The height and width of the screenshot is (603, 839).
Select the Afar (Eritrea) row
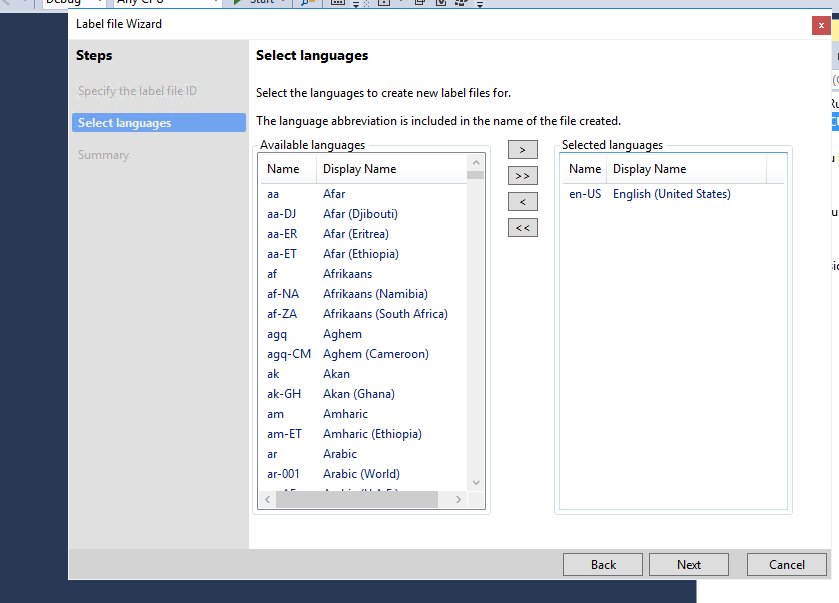coord(364,234)
